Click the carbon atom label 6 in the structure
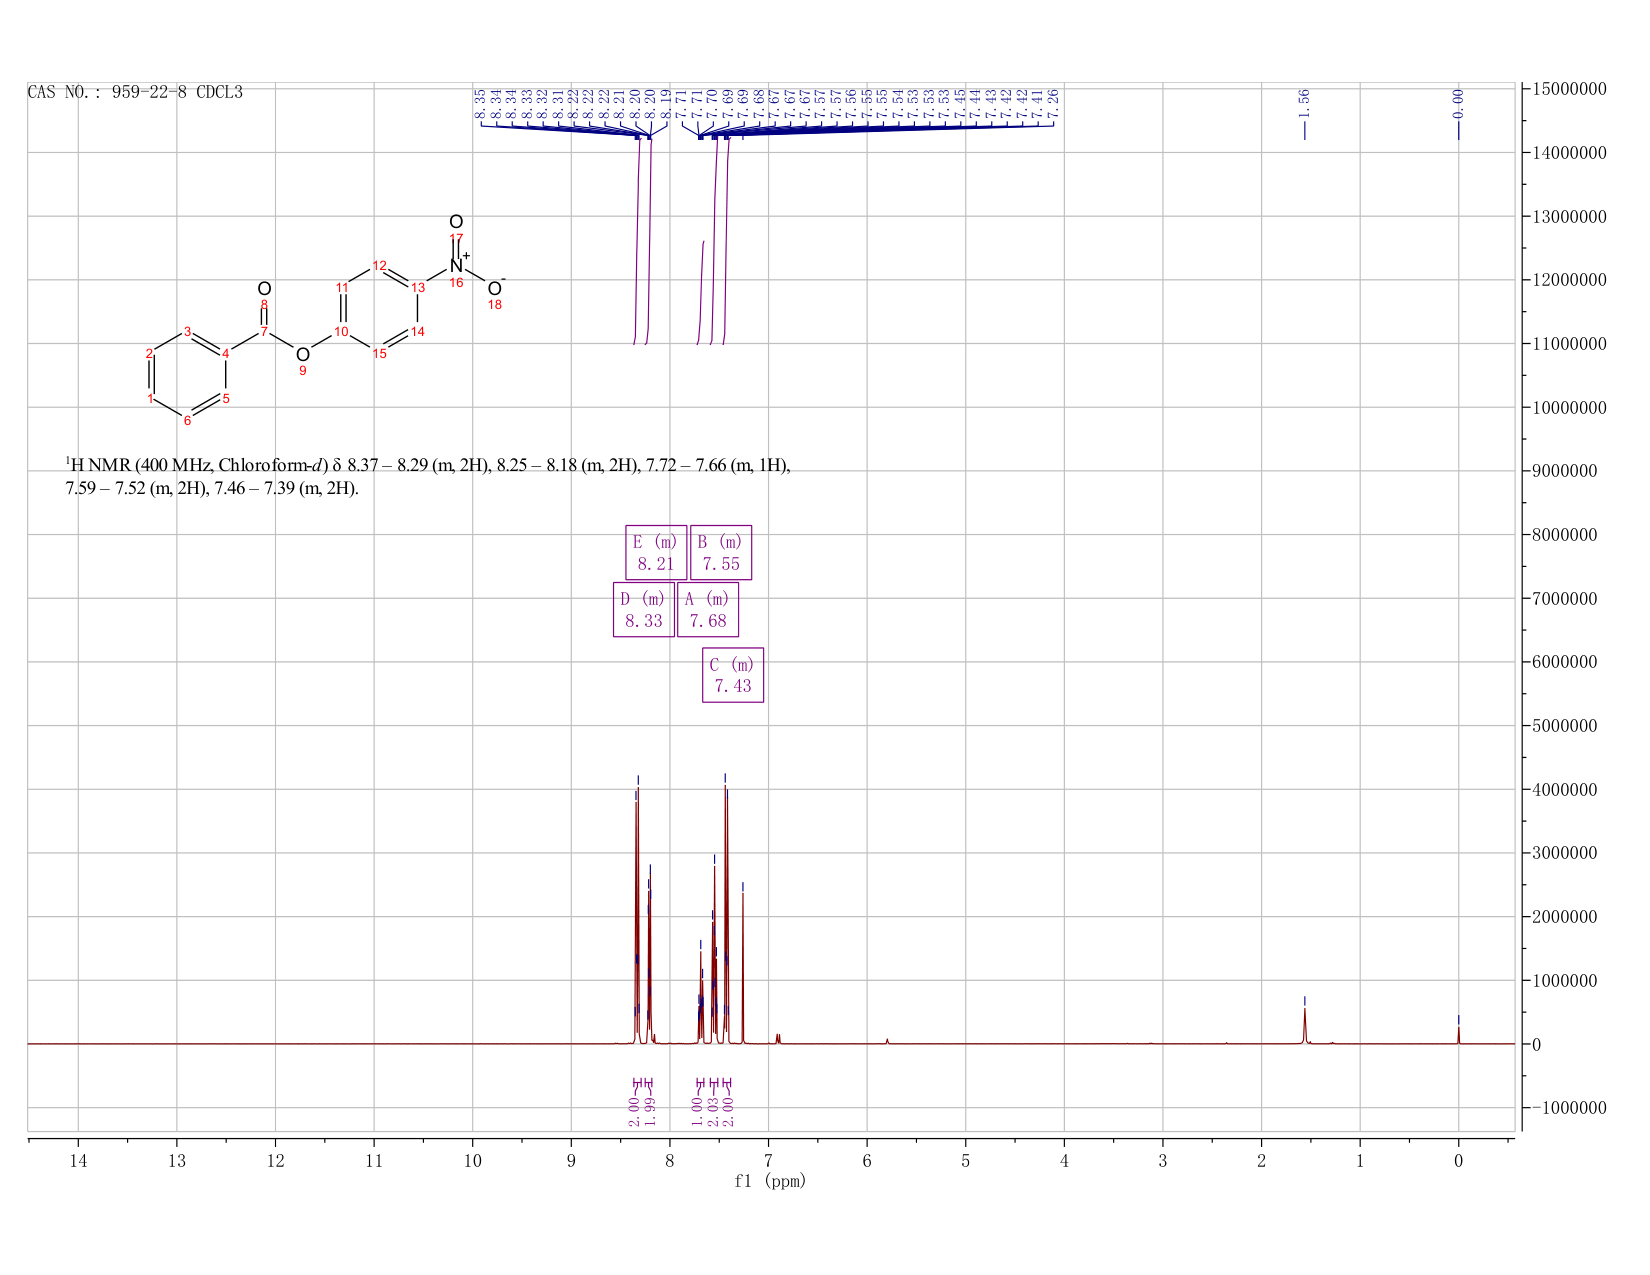1650x1275 pixels. click(x=187, y=420)
